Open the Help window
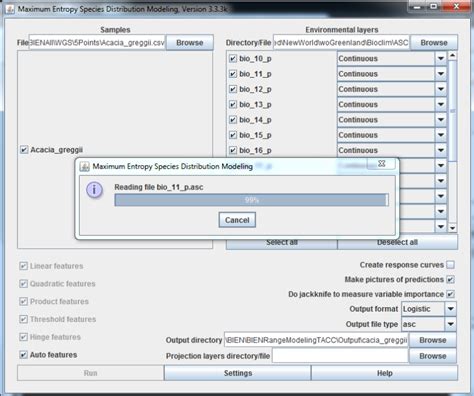Screen dimensions: 474x396 [x=385, y=373]
